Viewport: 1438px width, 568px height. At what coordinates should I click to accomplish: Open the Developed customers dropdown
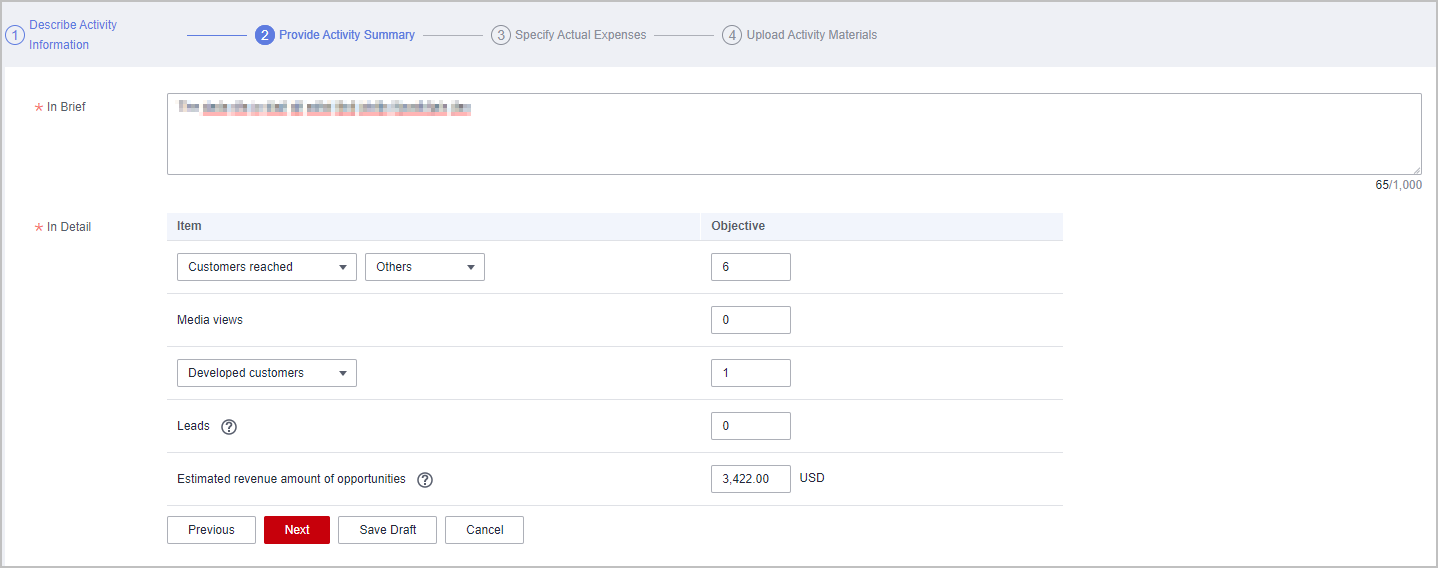pos(266,373)
